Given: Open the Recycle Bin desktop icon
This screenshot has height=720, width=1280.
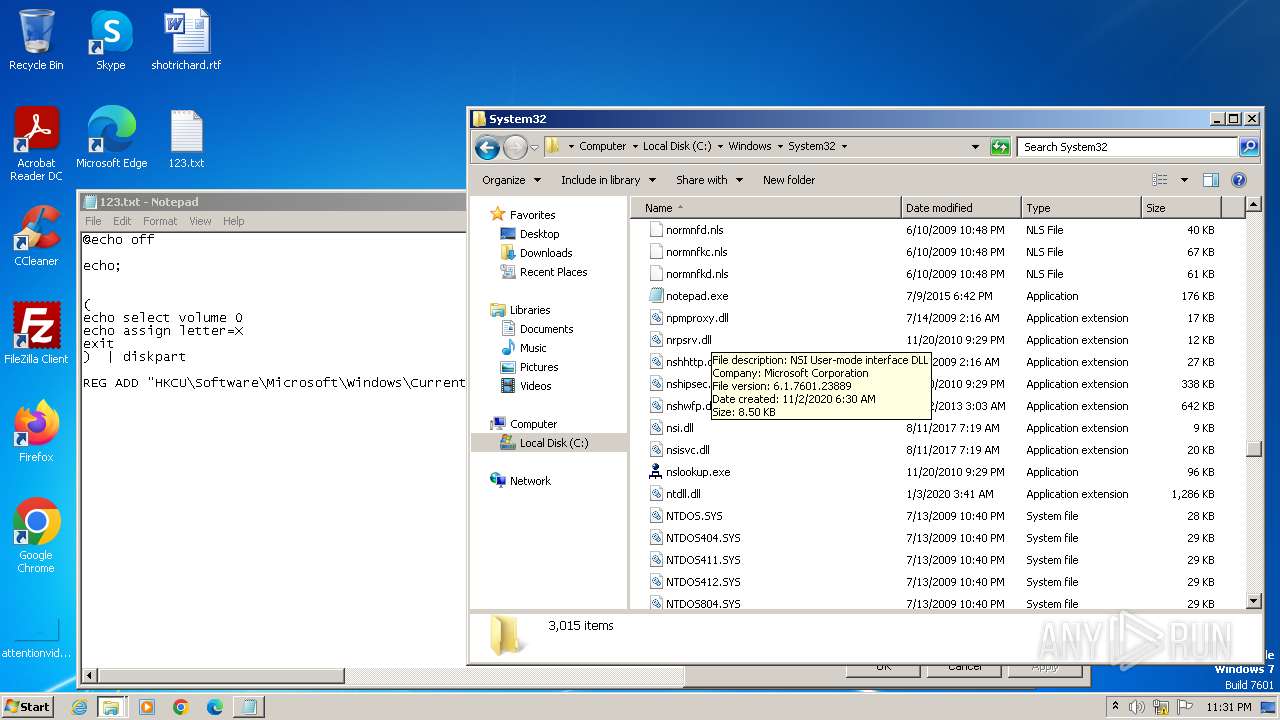Looking at the screenshot, I should click(36, 40).
